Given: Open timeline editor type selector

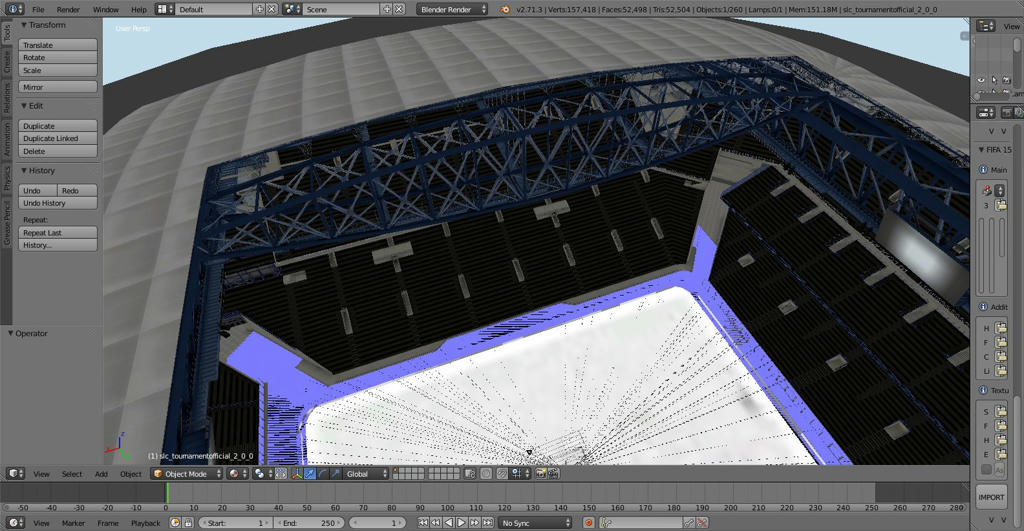Looking at the screenshot, I should (16, 523).
